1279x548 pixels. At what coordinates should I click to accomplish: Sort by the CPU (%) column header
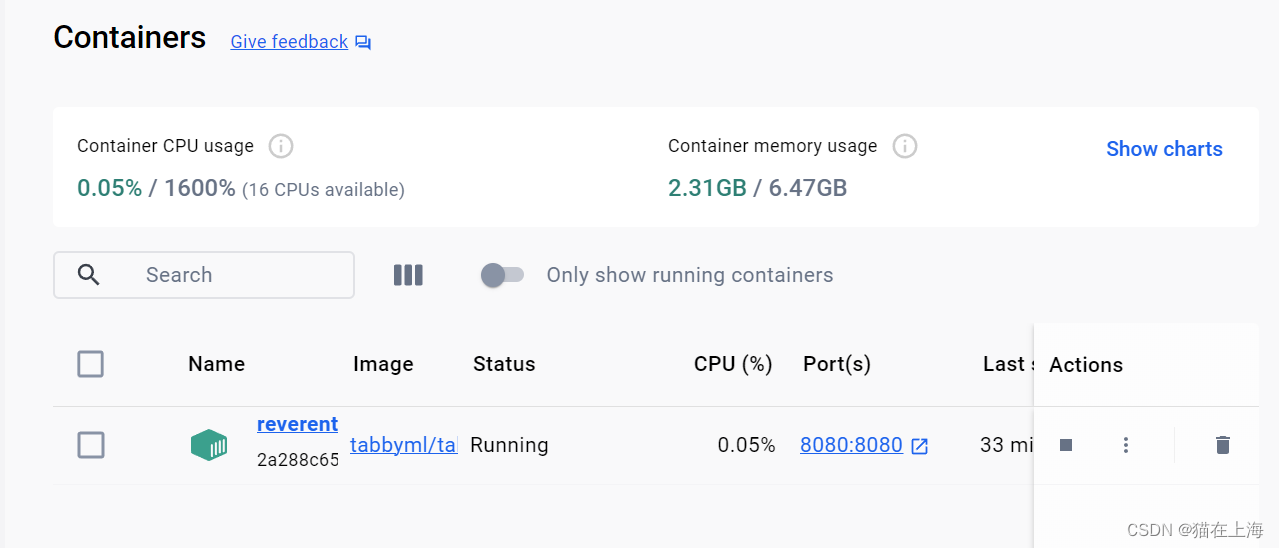pyautogui.click(x=733, y=364)
